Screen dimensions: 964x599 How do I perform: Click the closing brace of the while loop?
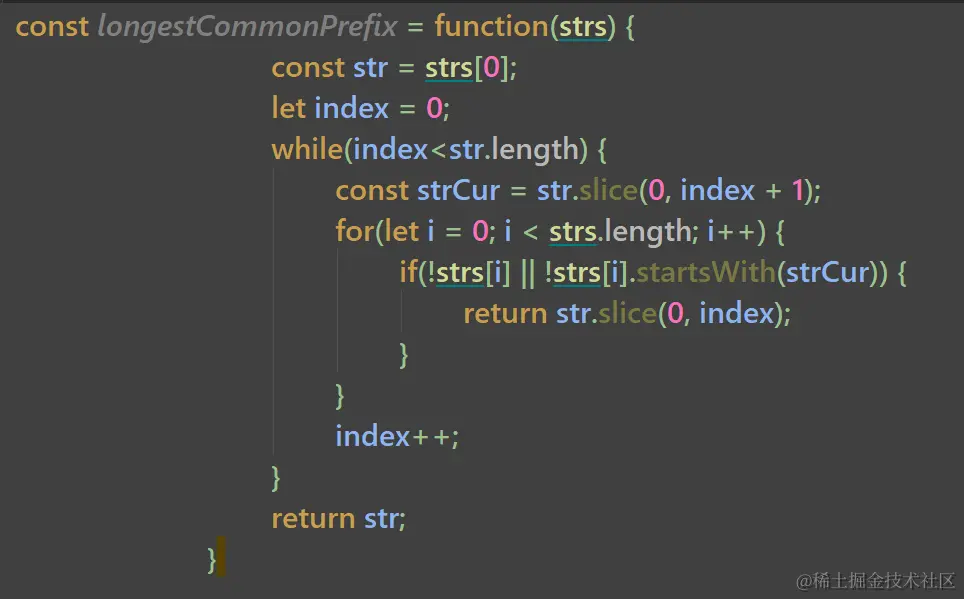point(276,478)
